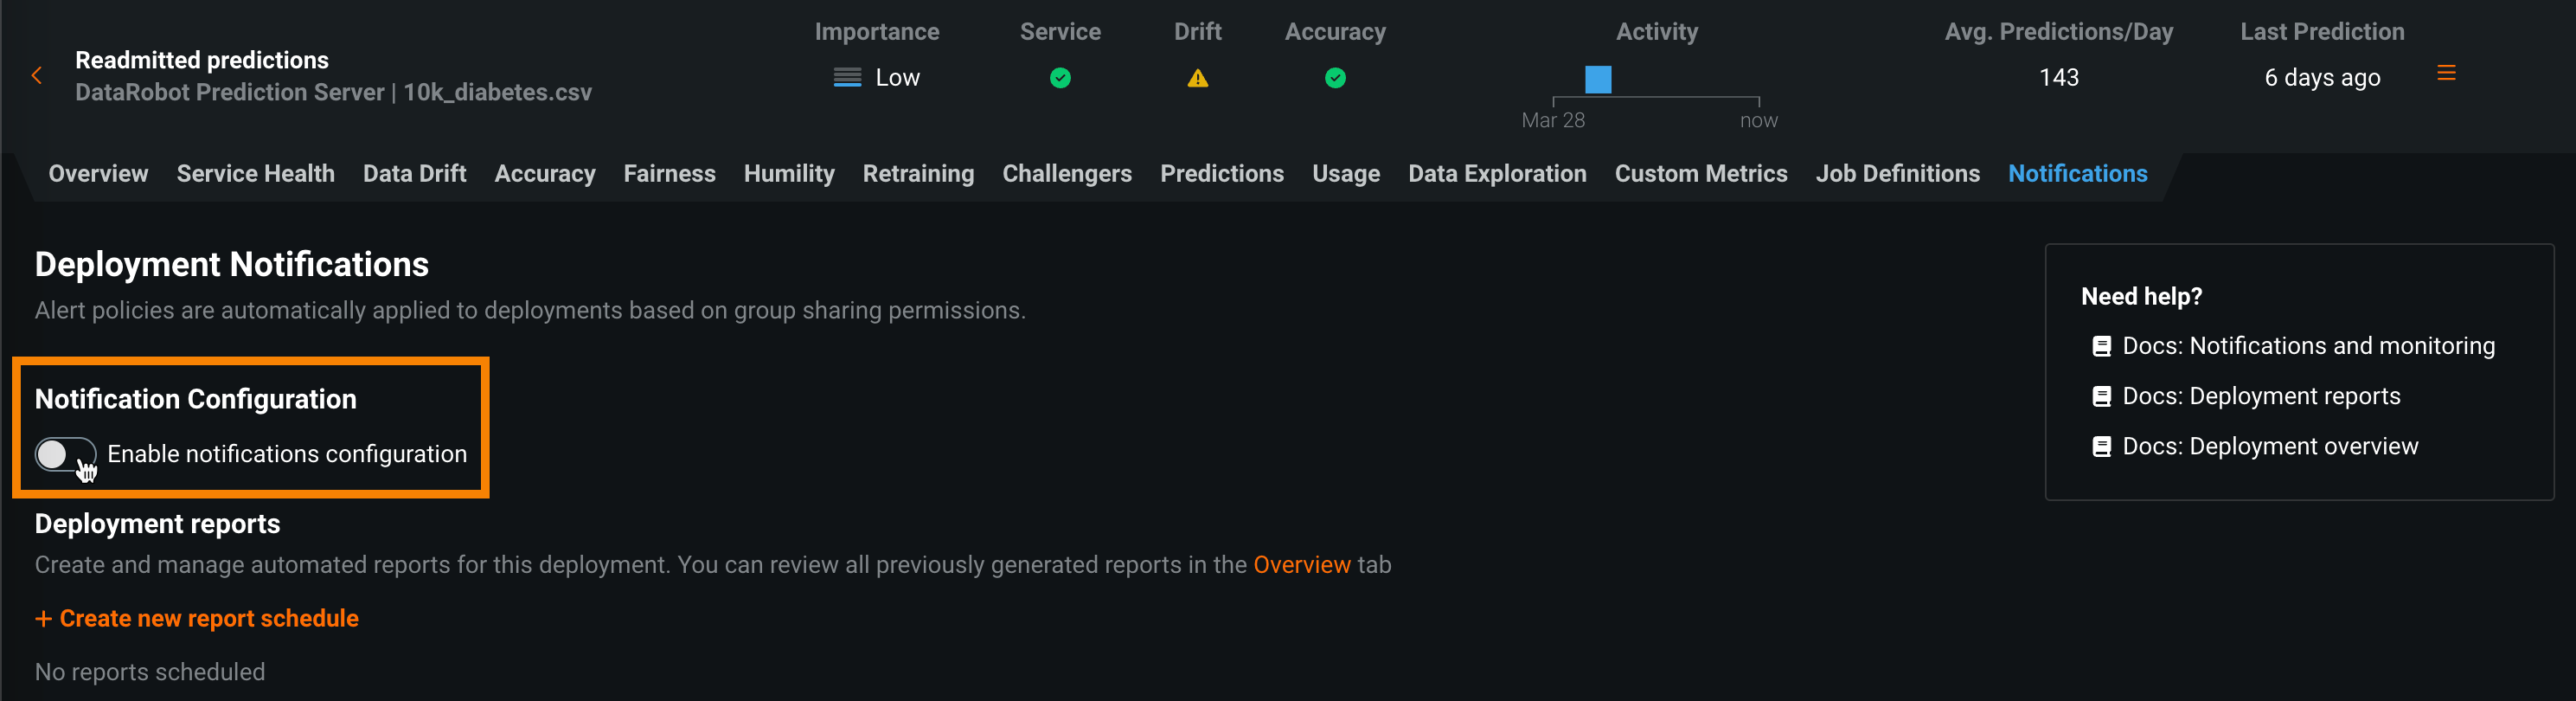Enable notifications configuration toggle

tap(65, 455)
